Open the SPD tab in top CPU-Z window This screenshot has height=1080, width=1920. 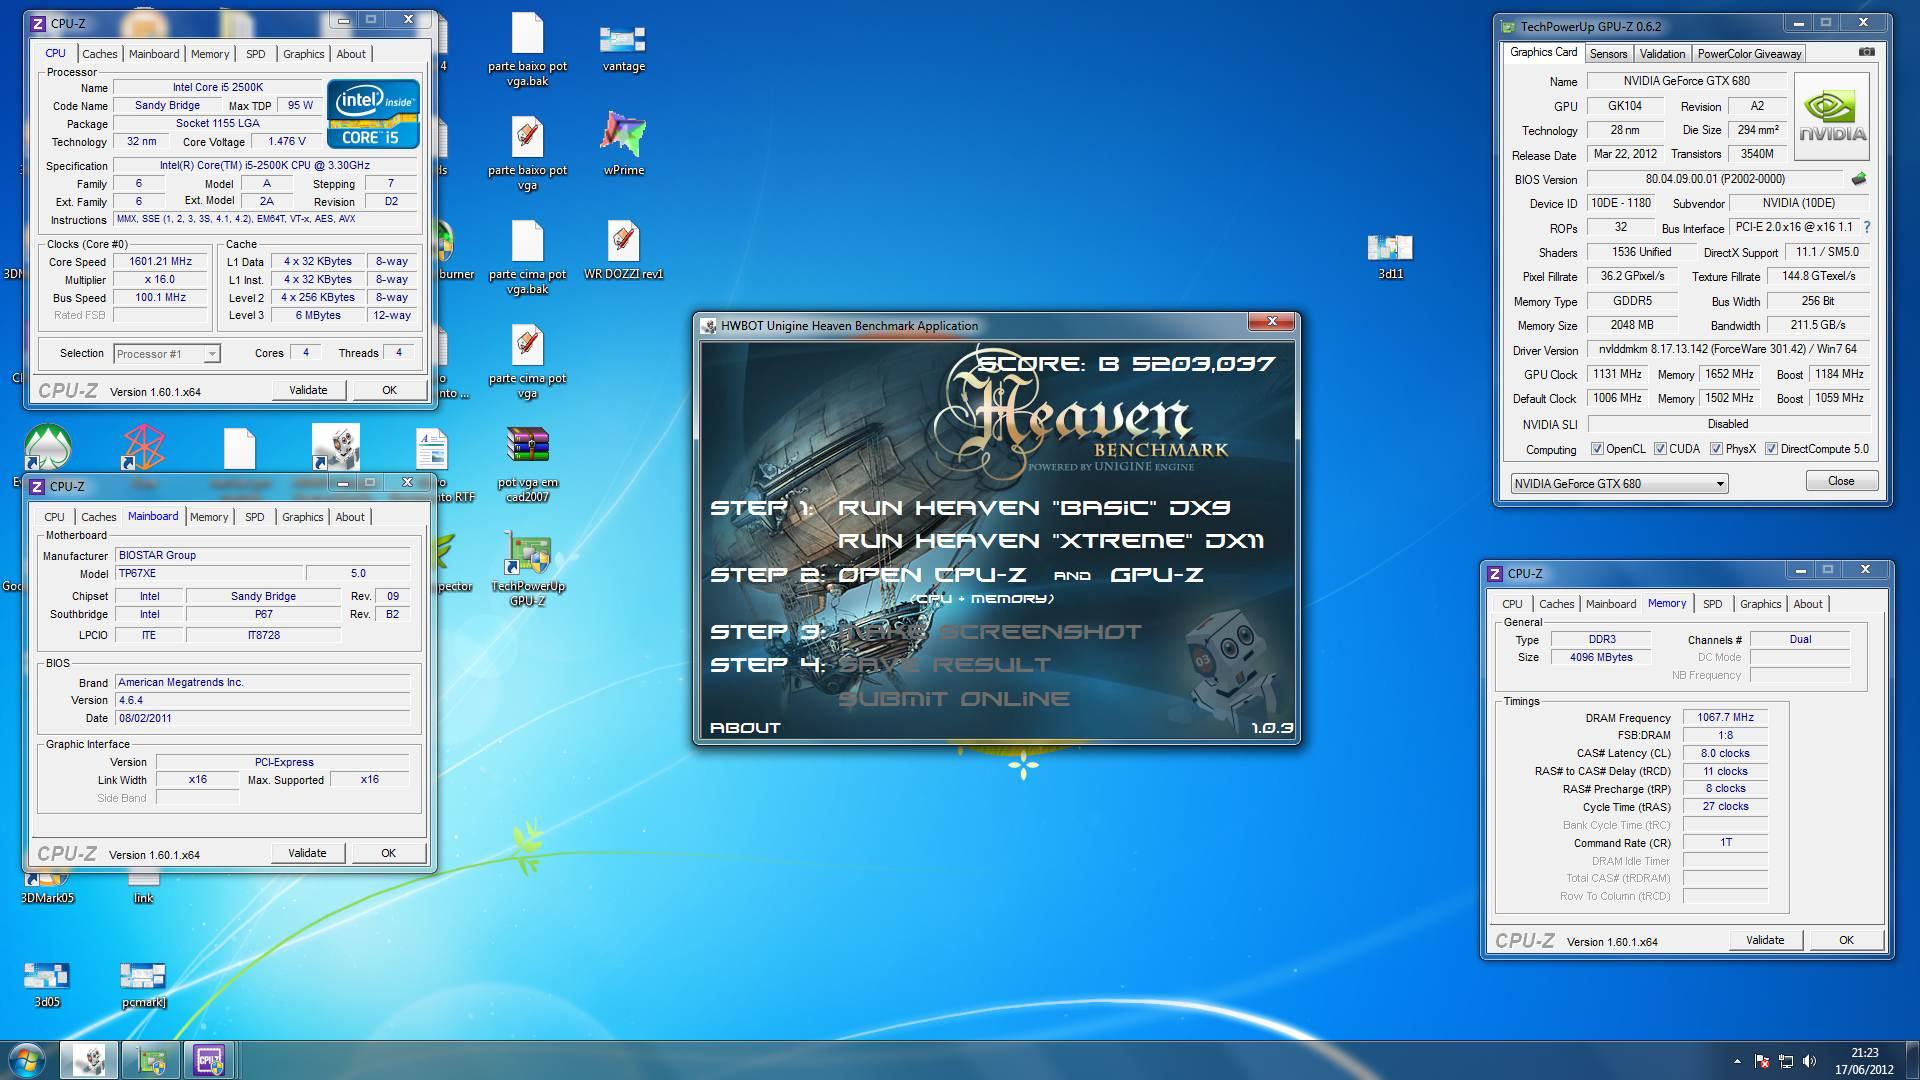point(256,54)
